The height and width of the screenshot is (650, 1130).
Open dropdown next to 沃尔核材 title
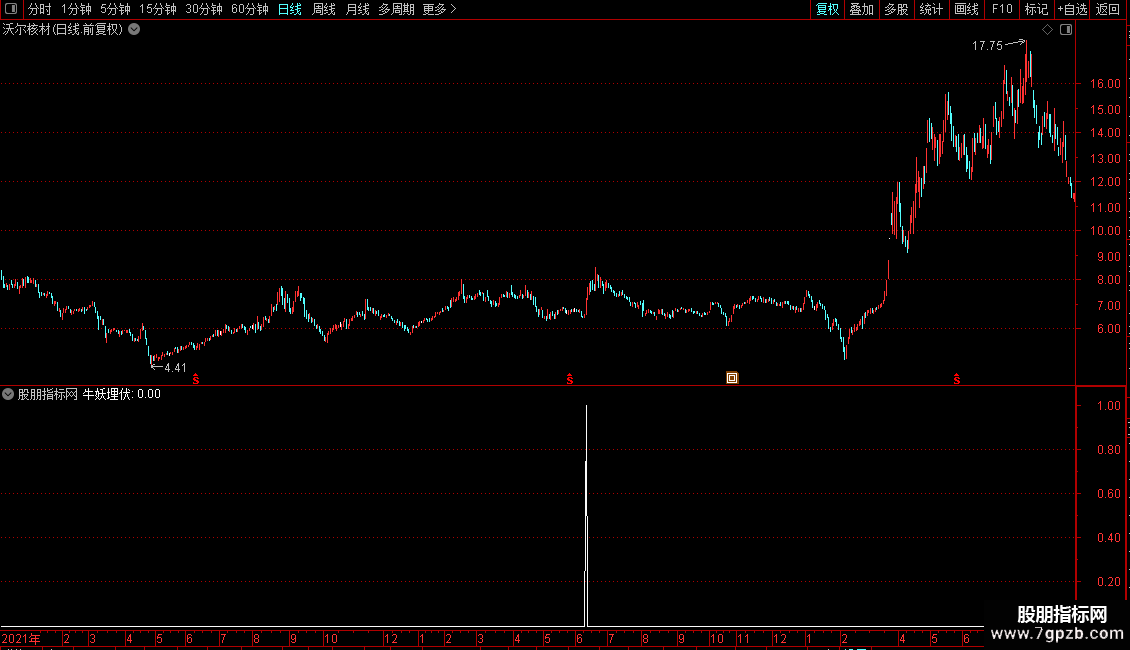[x=134, y=30]
